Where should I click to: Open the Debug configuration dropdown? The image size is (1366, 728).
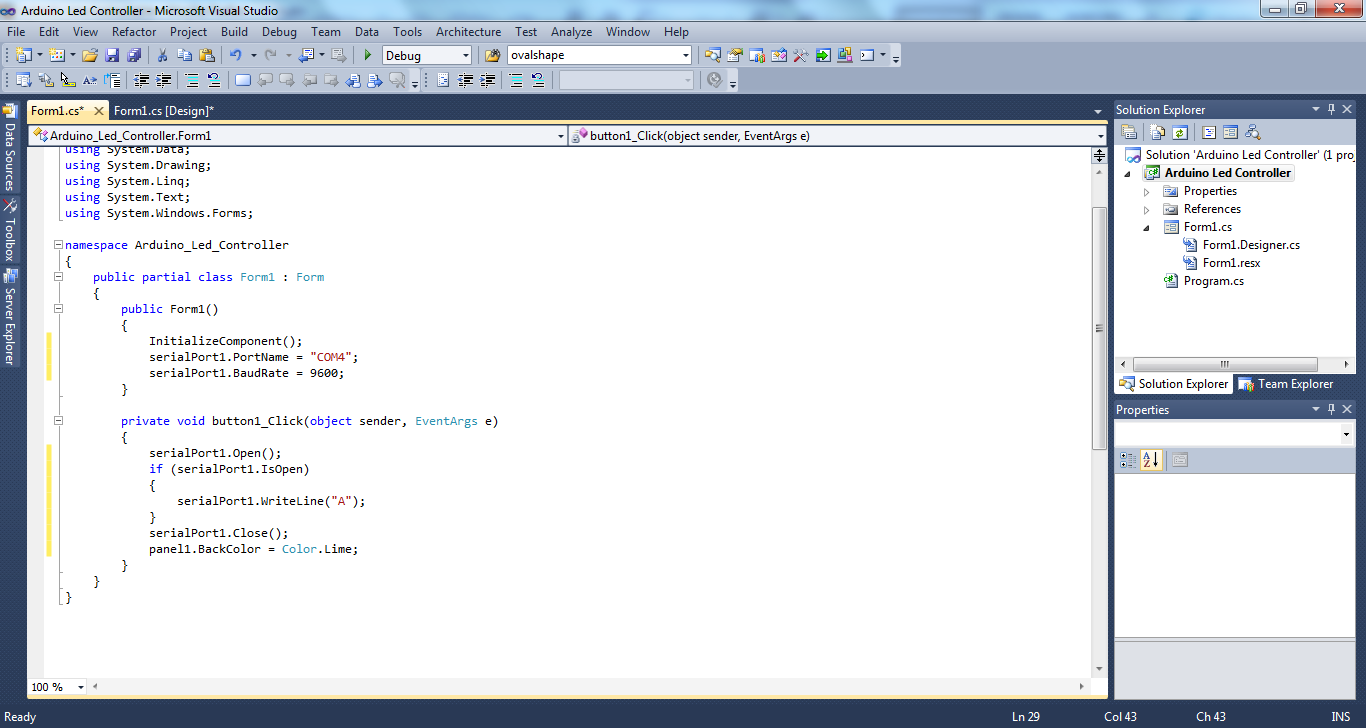tap(465, 56)
